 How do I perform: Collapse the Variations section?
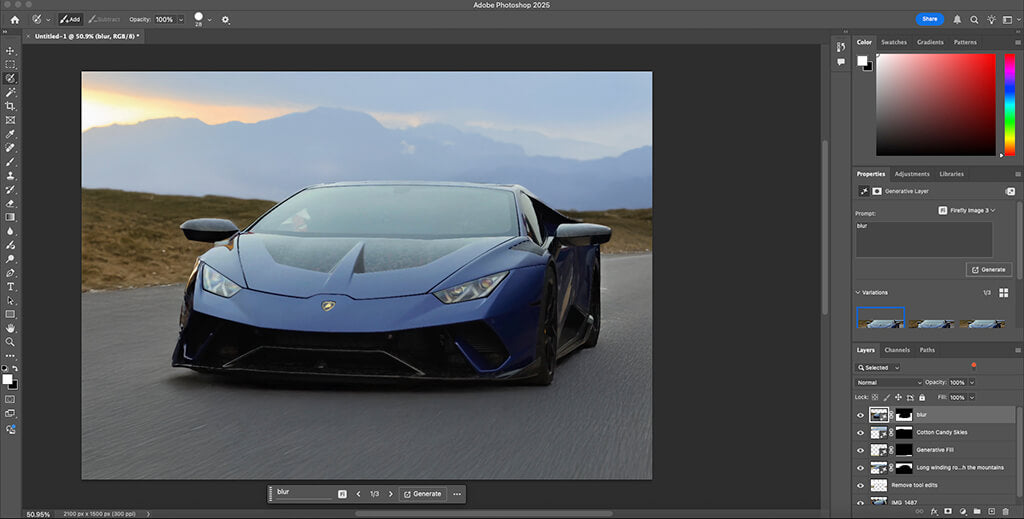[x=857, y=292]
